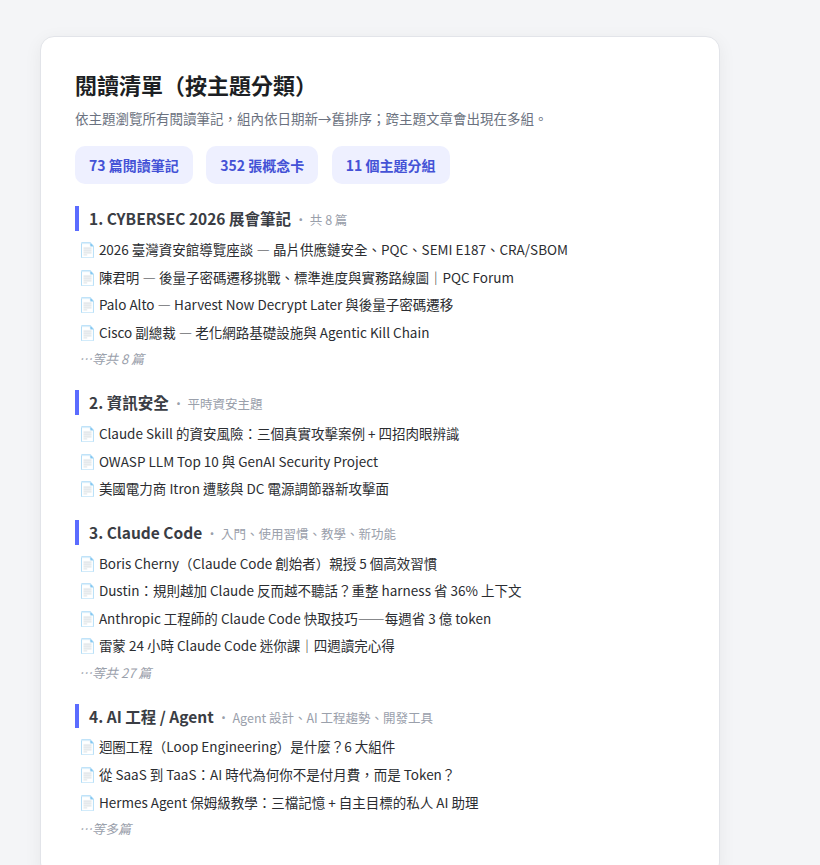Open 雷蒙 24 小時 Claude Code 迷你課 note
Viewport: 820px width, 865px height.
(x=247, y=646)
